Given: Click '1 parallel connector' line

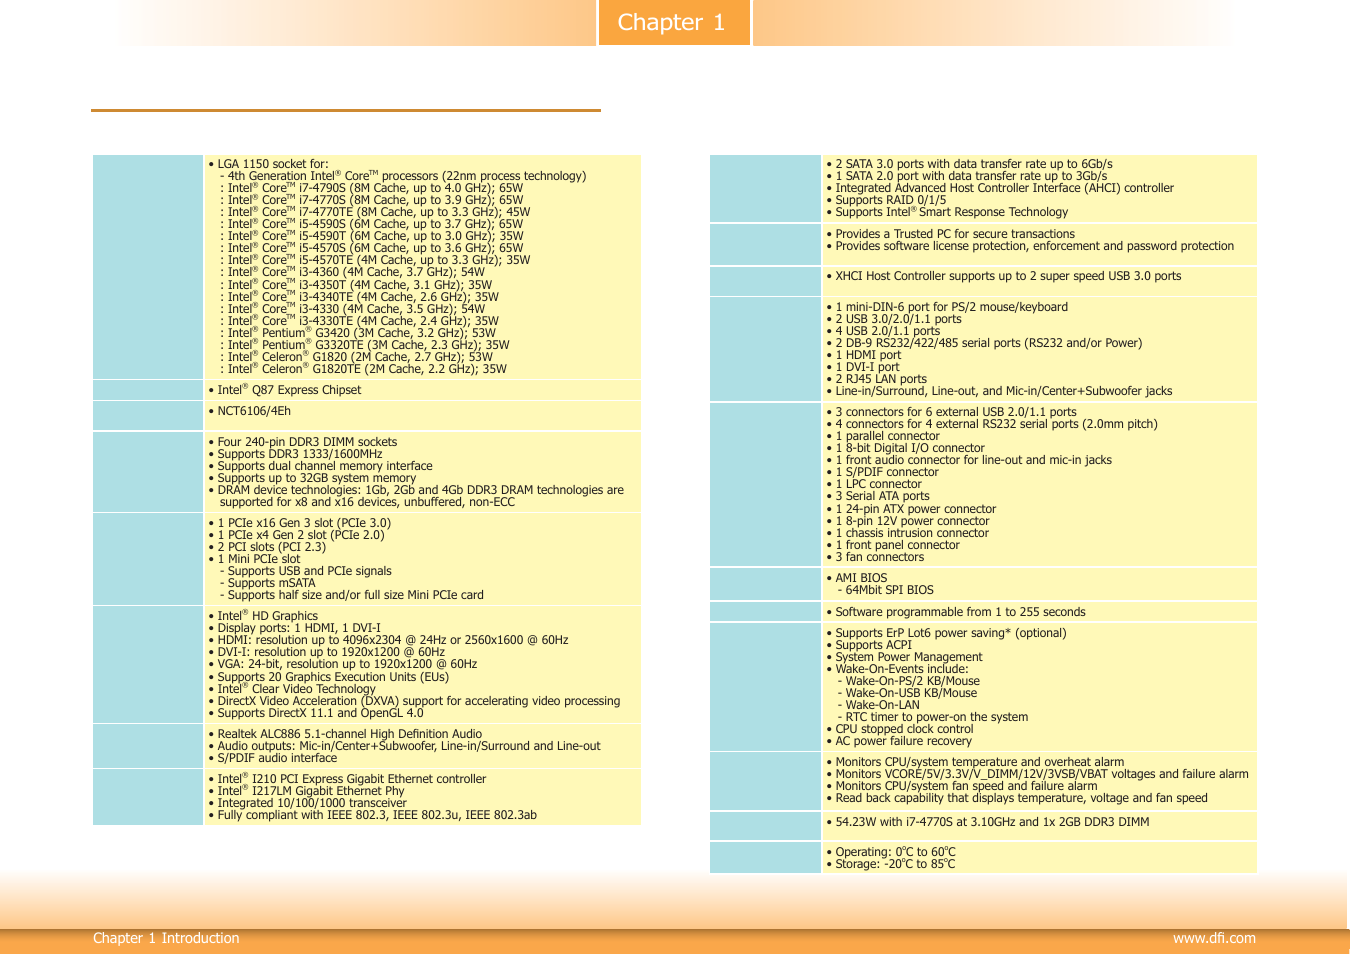Looking at the screenshot, I should click(883, 436).
